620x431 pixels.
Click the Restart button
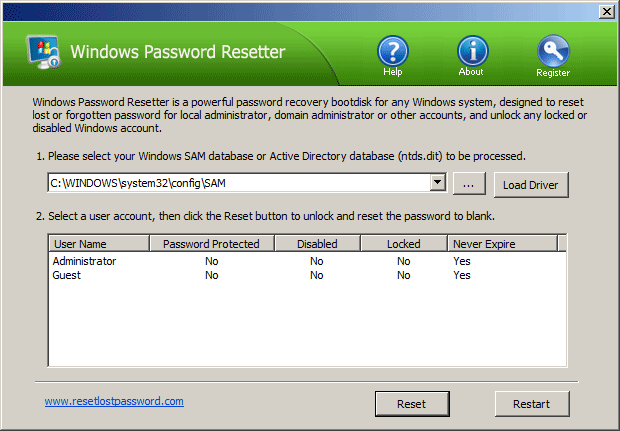[532, 404]
